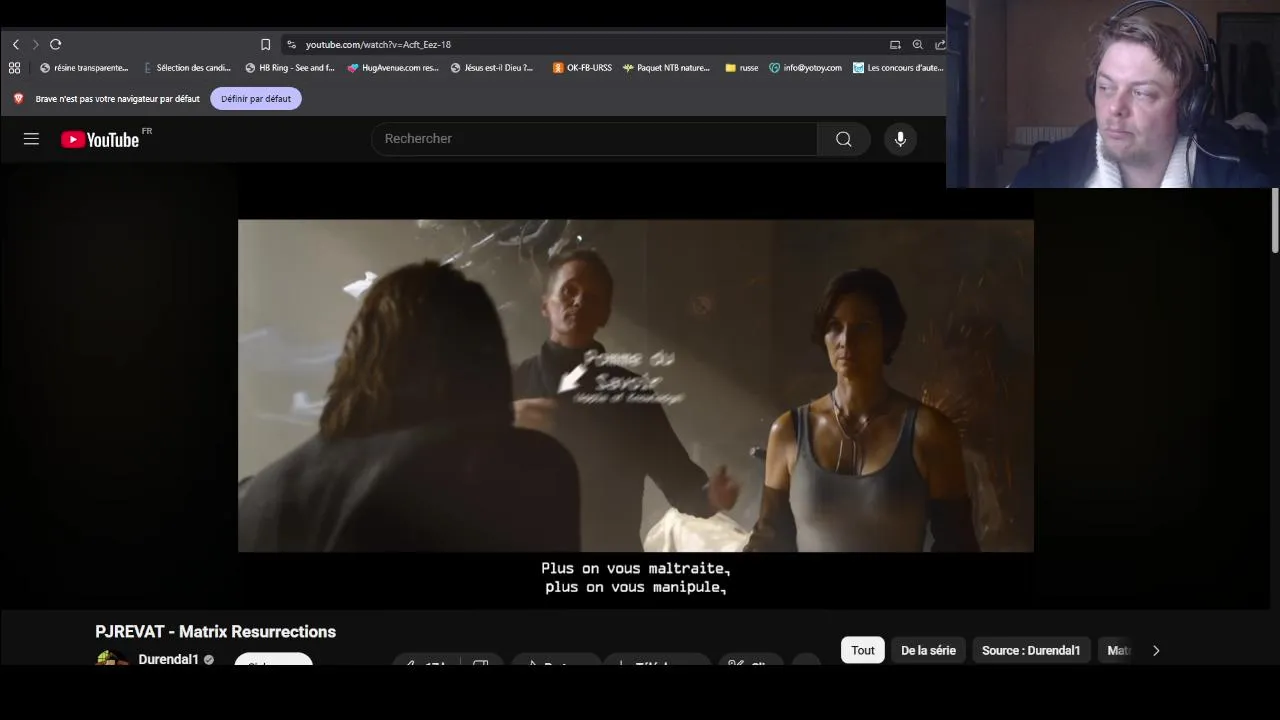Viewport: 1280px width, 720px height.
Task: Open the 'Sélection des candi...' bookmark
Action: pyautogui.click(x=188, y=68)
